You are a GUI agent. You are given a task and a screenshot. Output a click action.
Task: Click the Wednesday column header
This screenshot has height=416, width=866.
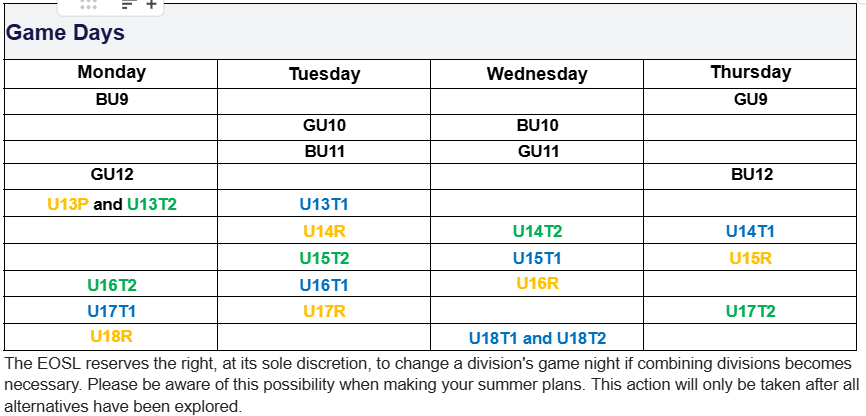pos(537,74)
